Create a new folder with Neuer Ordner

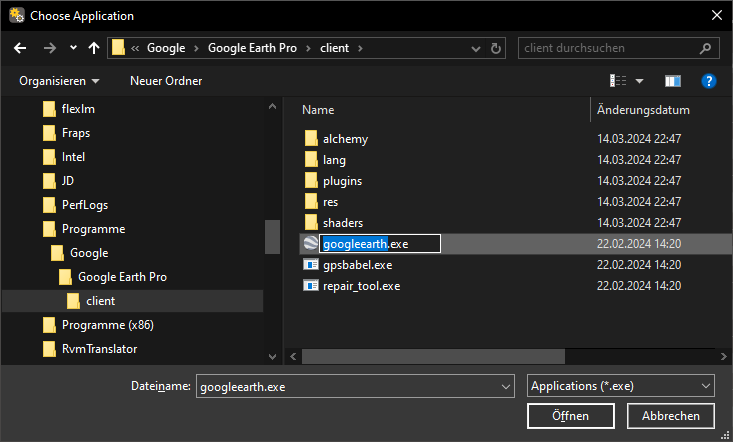point(166,81)
